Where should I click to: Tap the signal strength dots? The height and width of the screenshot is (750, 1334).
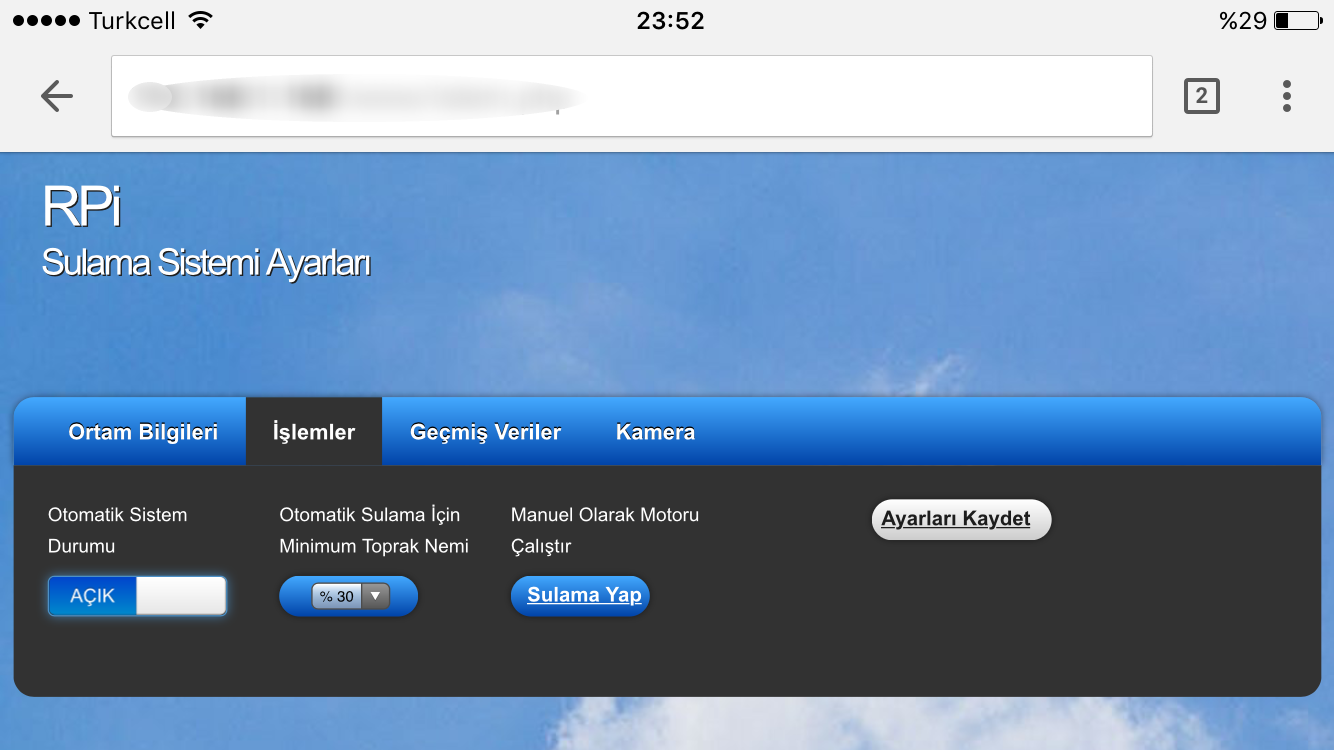[x=46, y=21]
